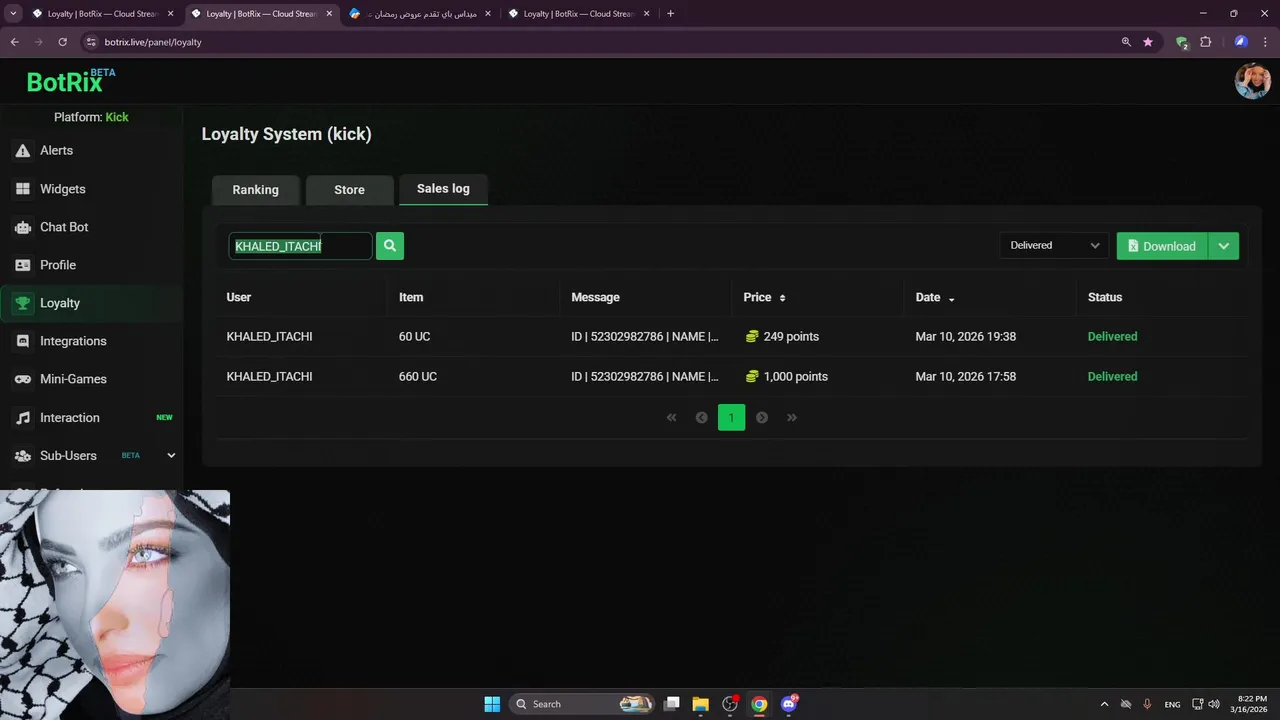Click the 660 UC item cell
The height and width of the screenshot is (720, 1280).
coord(418,376)
